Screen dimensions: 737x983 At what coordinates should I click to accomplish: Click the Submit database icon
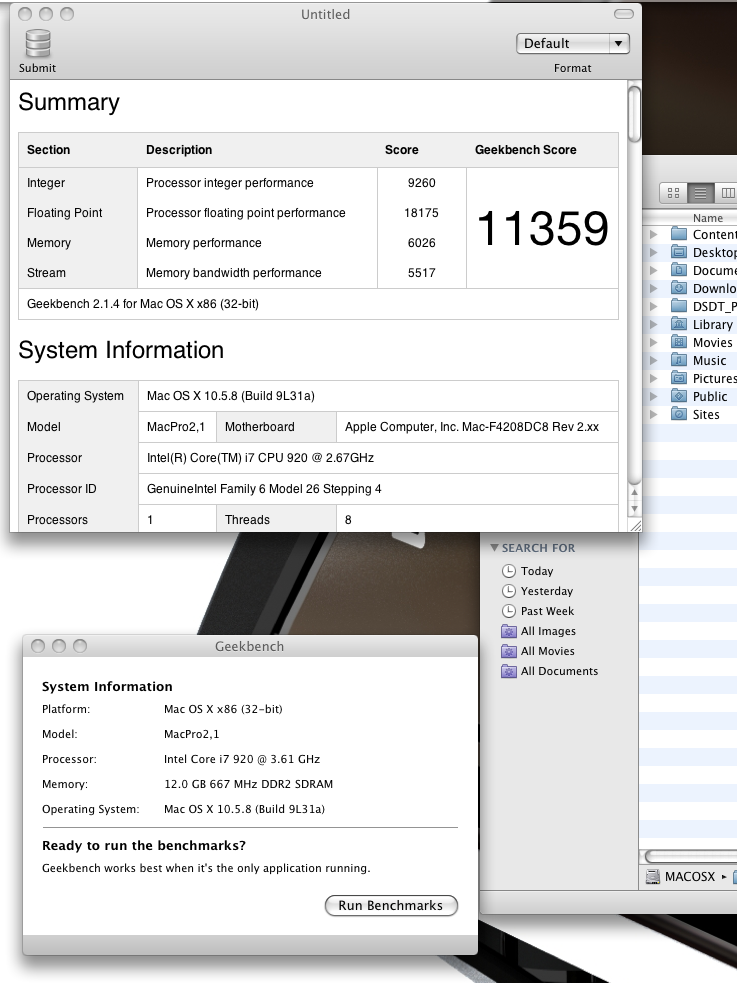pos(38,43)
